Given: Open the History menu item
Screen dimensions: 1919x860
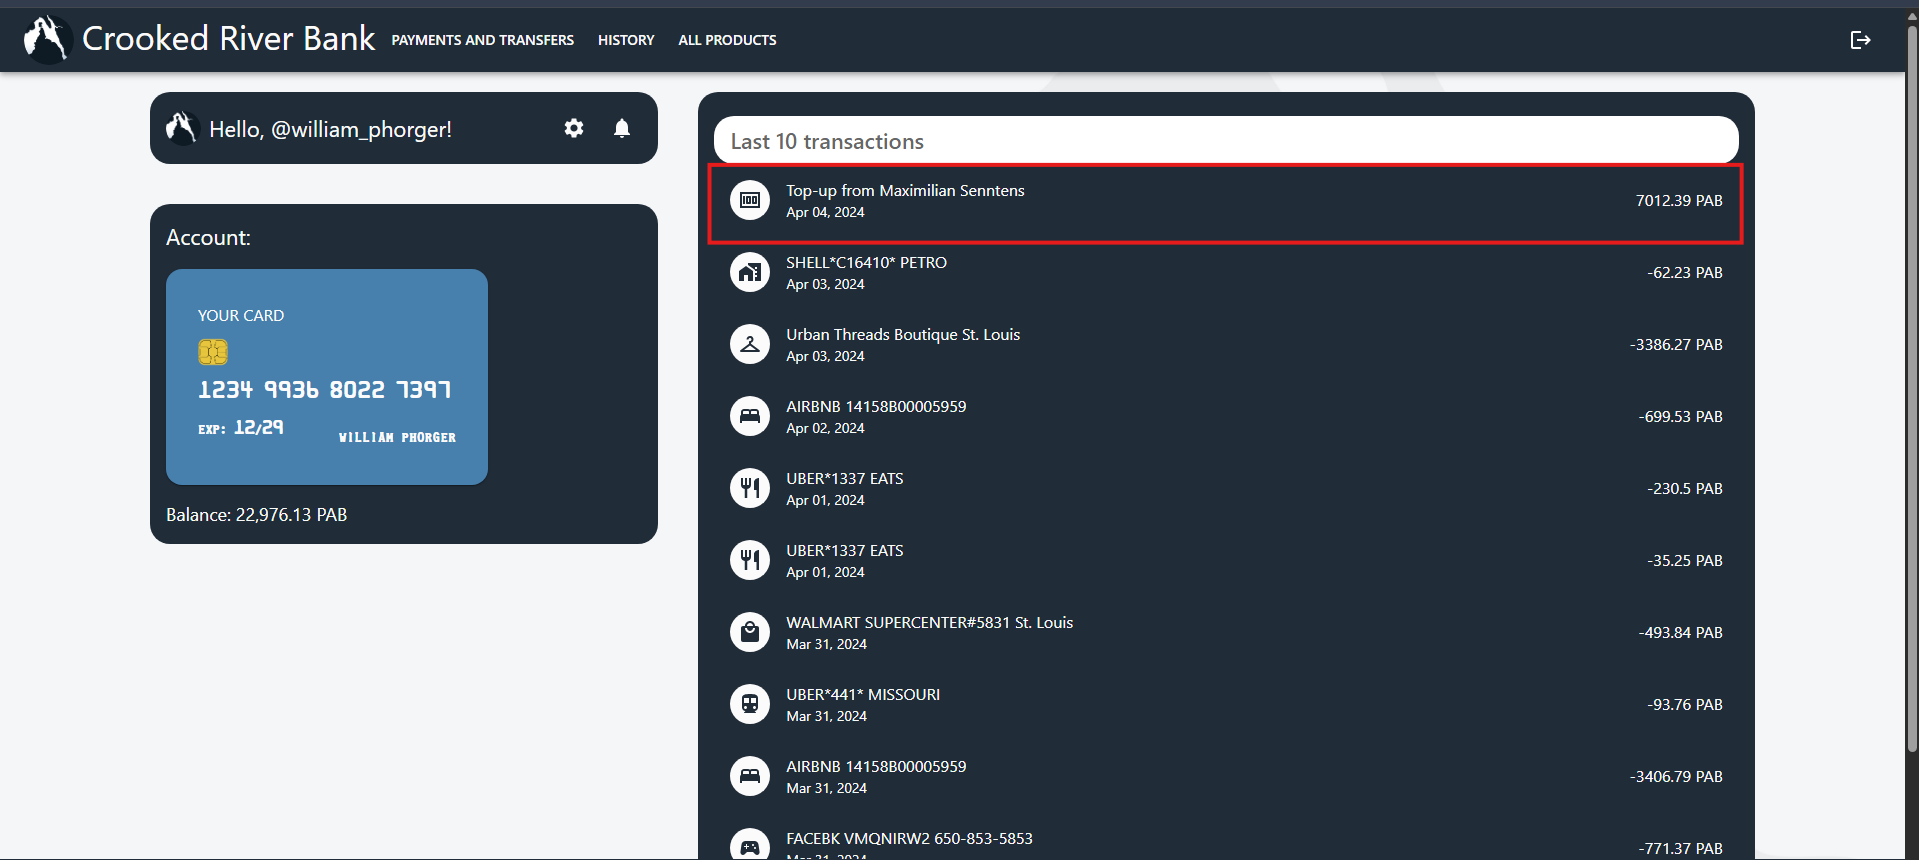Looking at the screenshot, I should [626, 40].
